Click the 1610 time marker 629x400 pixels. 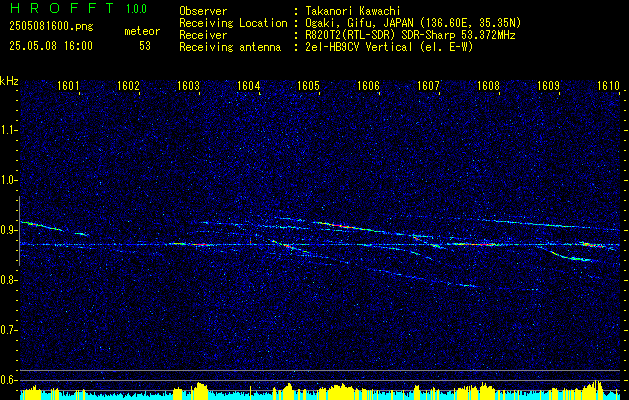point(609,85)
